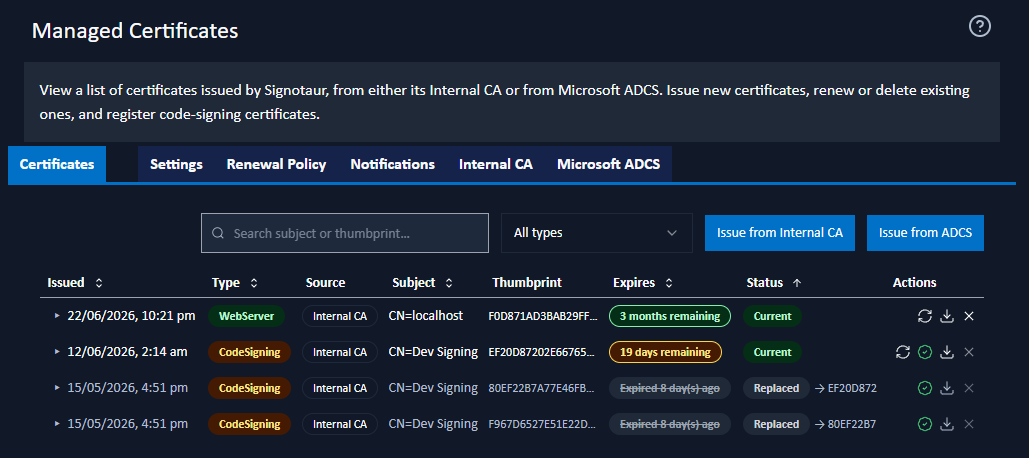
Task: Delete the CN=localhost certificate
Action: (969, 316)
